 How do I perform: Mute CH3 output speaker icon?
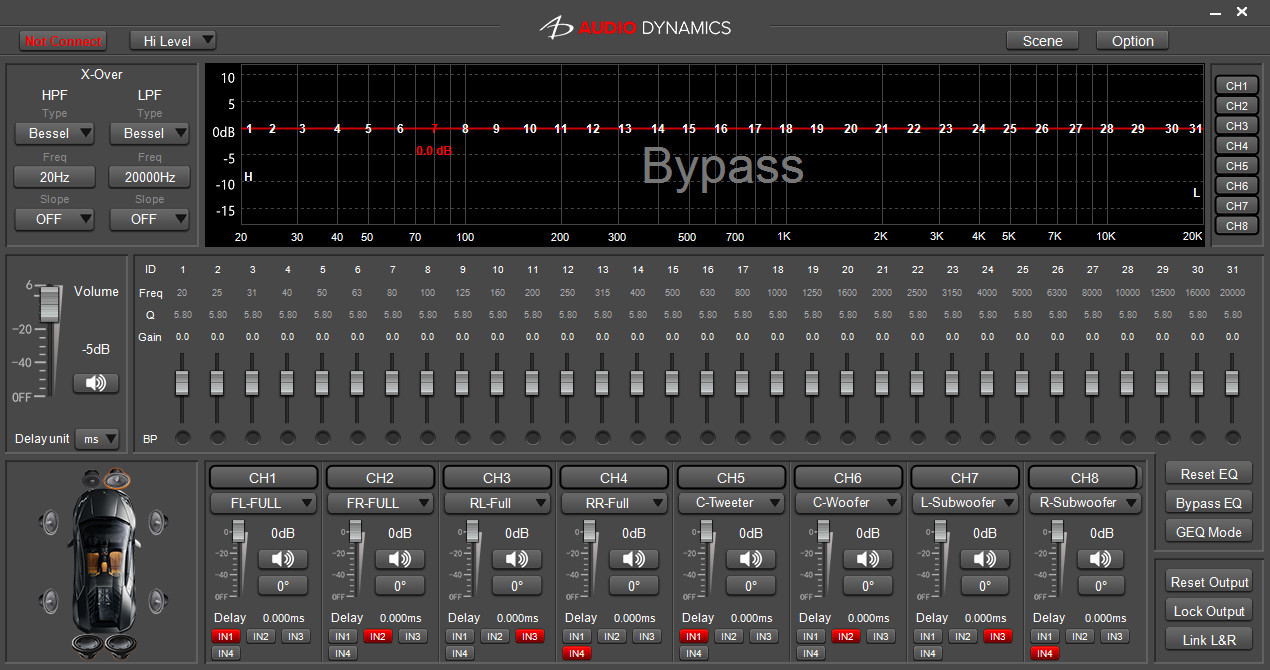(x=516, y=559)
